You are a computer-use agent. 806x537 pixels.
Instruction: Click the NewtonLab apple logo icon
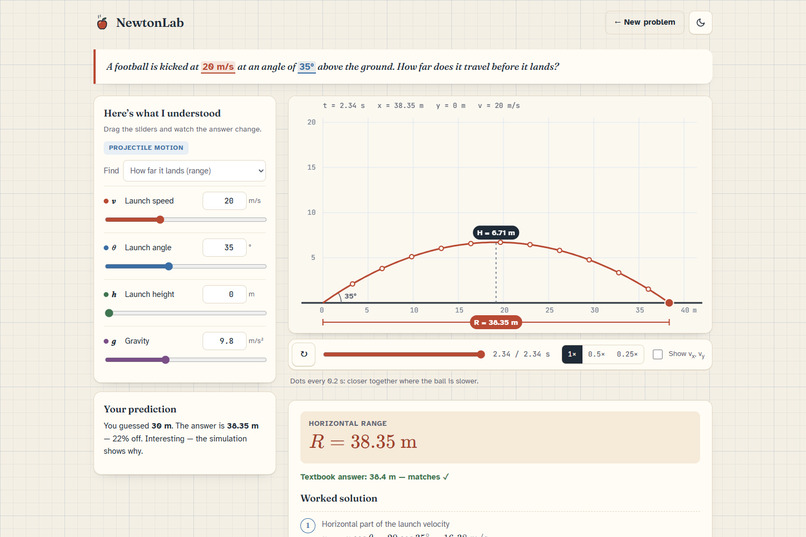click(102, 23)
